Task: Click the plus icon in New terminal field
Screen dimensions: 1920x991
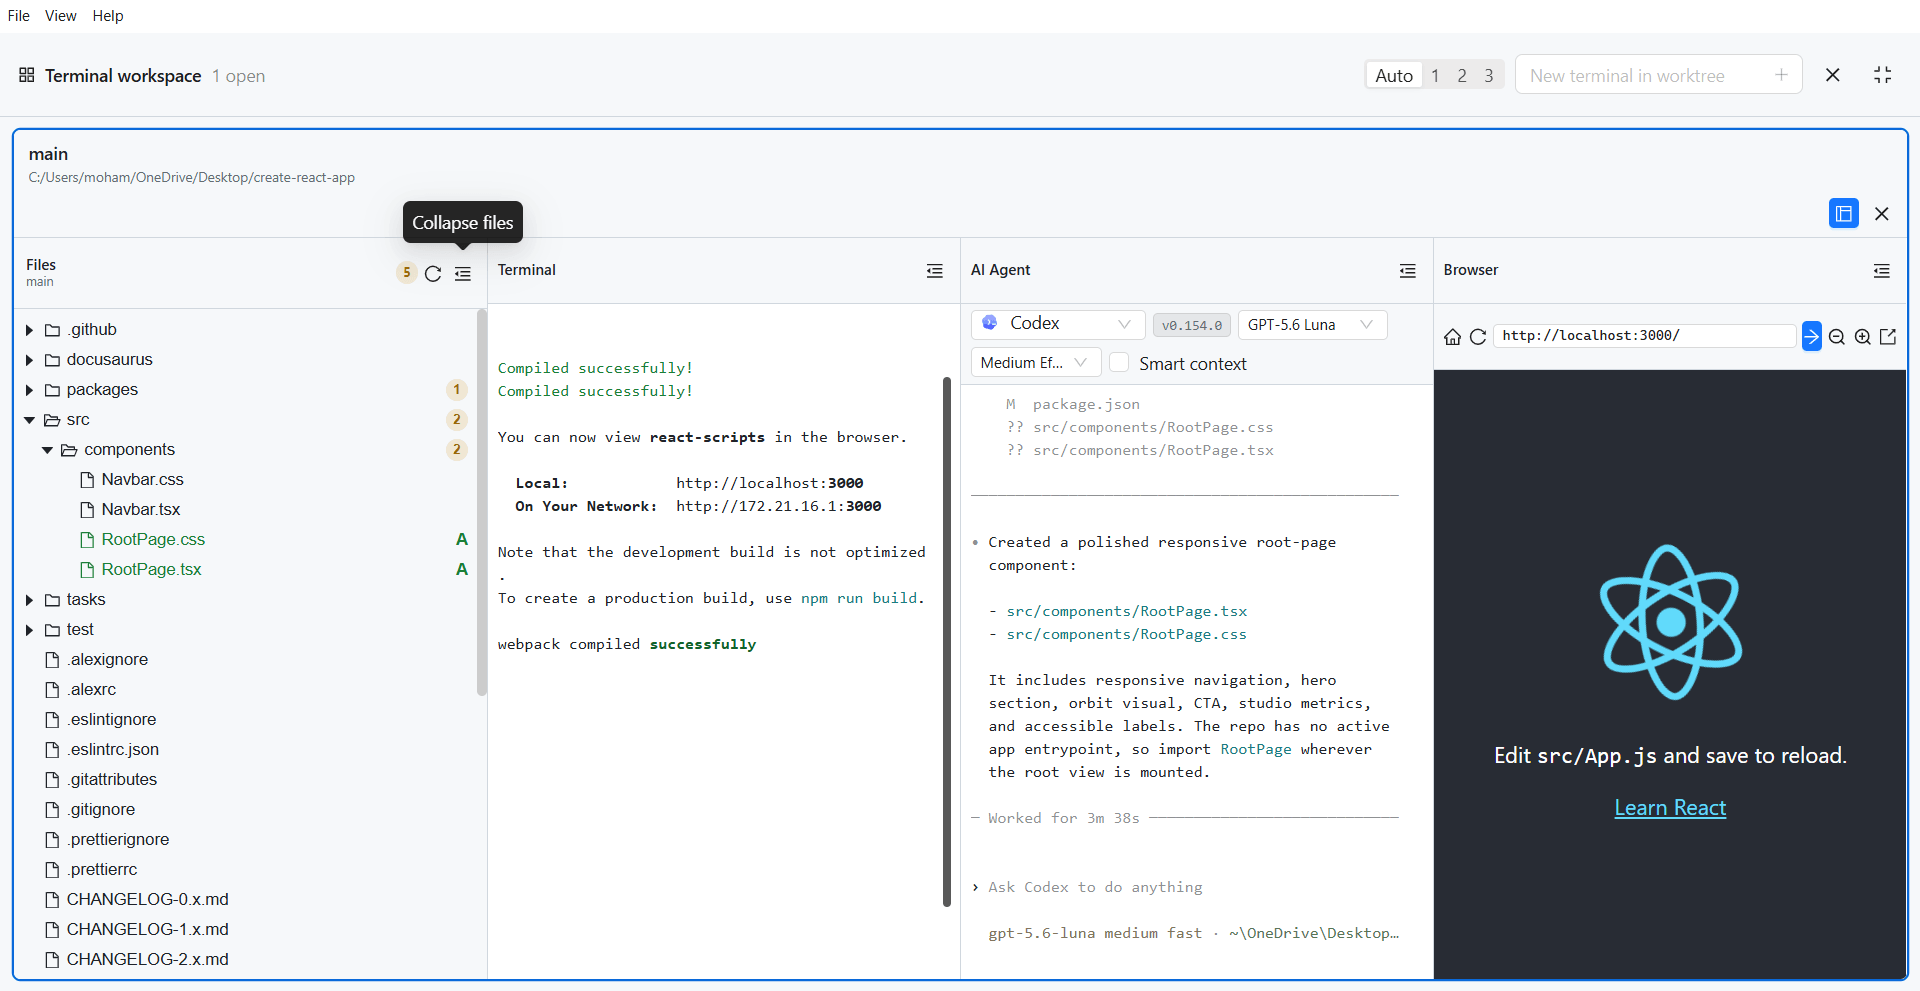Action: click(1781, 75)
